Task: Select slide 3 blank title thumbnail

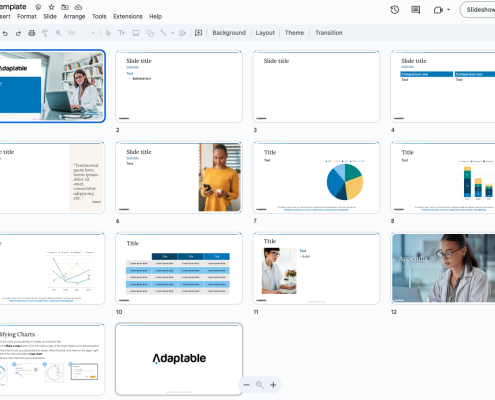Action: (316, 87)
